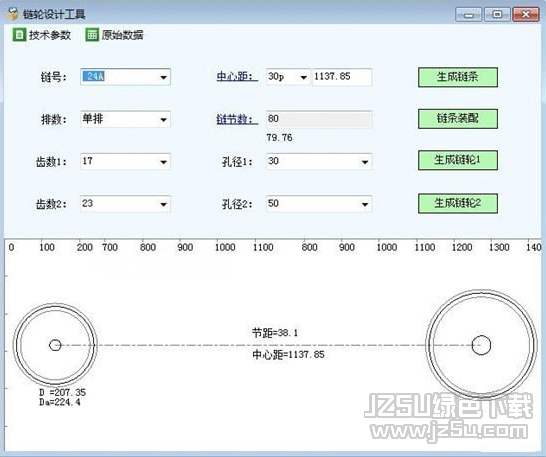Expand the 孔径2 dropdown showing 50
Viewport: 546px width, 457px height.
coord(319,204)
